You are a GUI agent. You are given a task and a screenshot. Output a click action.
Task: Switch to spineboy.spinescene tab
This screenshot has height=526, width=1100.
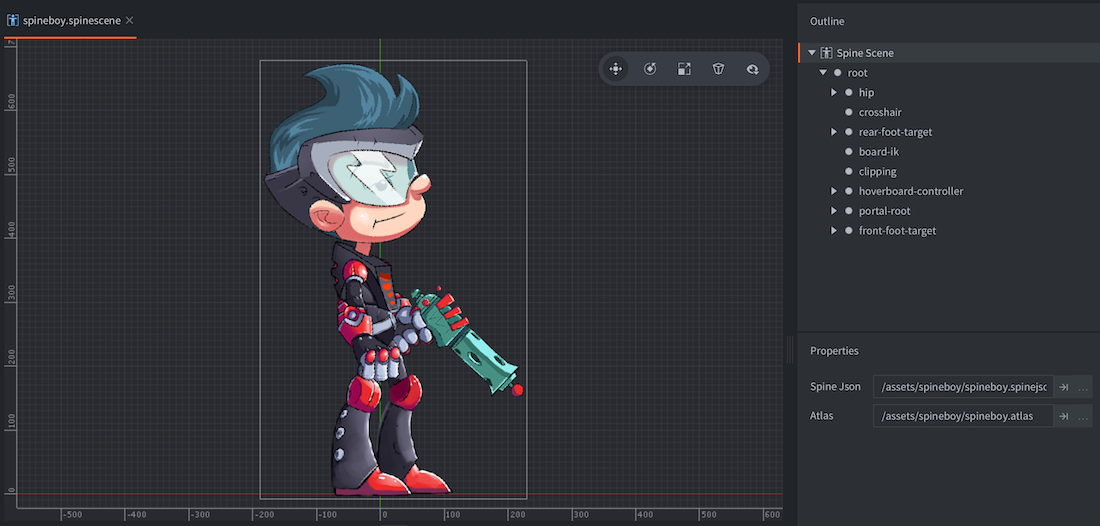click(68, 20)
